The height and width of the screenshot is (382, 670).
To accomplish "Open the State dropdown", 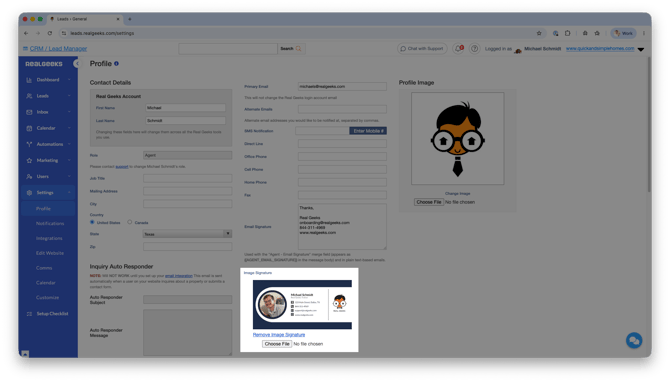I will point(187,234).
